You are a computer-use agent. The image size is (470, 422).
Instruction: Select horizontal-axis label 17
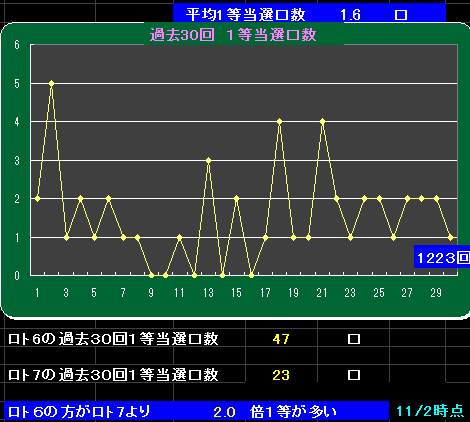(265, 293)
